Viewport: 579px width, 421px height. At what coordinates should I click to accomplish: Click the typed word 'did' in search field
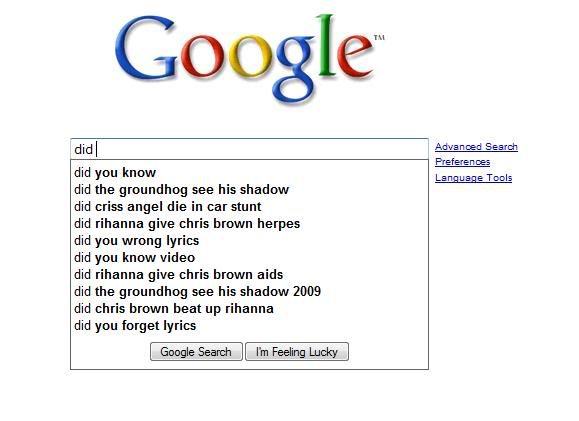83,149
